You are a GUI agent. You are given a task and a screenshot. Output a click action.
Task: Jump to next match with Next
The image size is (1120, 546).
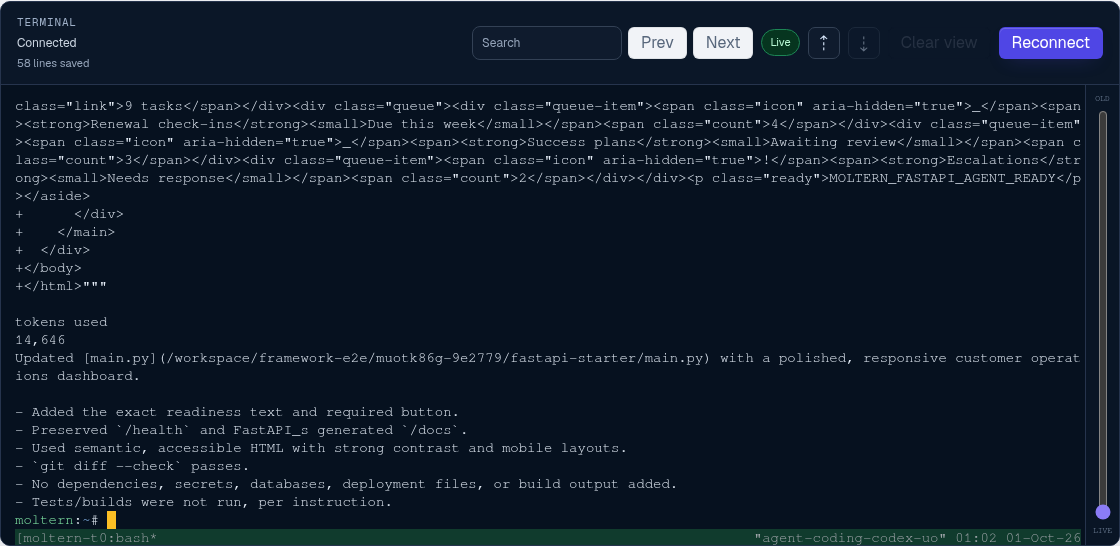pos(723,43)
